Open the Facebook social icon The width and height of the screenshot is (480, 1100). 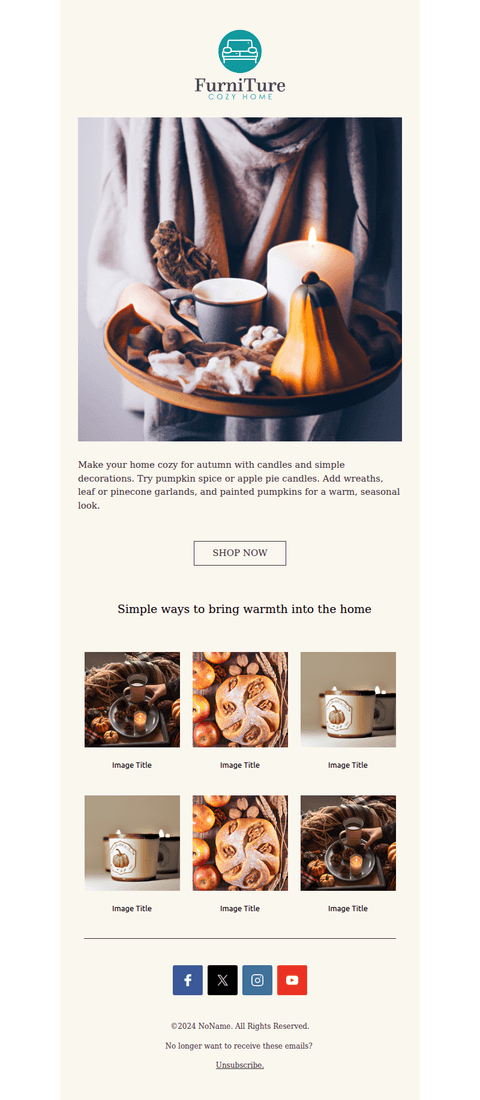pos(188,980)
